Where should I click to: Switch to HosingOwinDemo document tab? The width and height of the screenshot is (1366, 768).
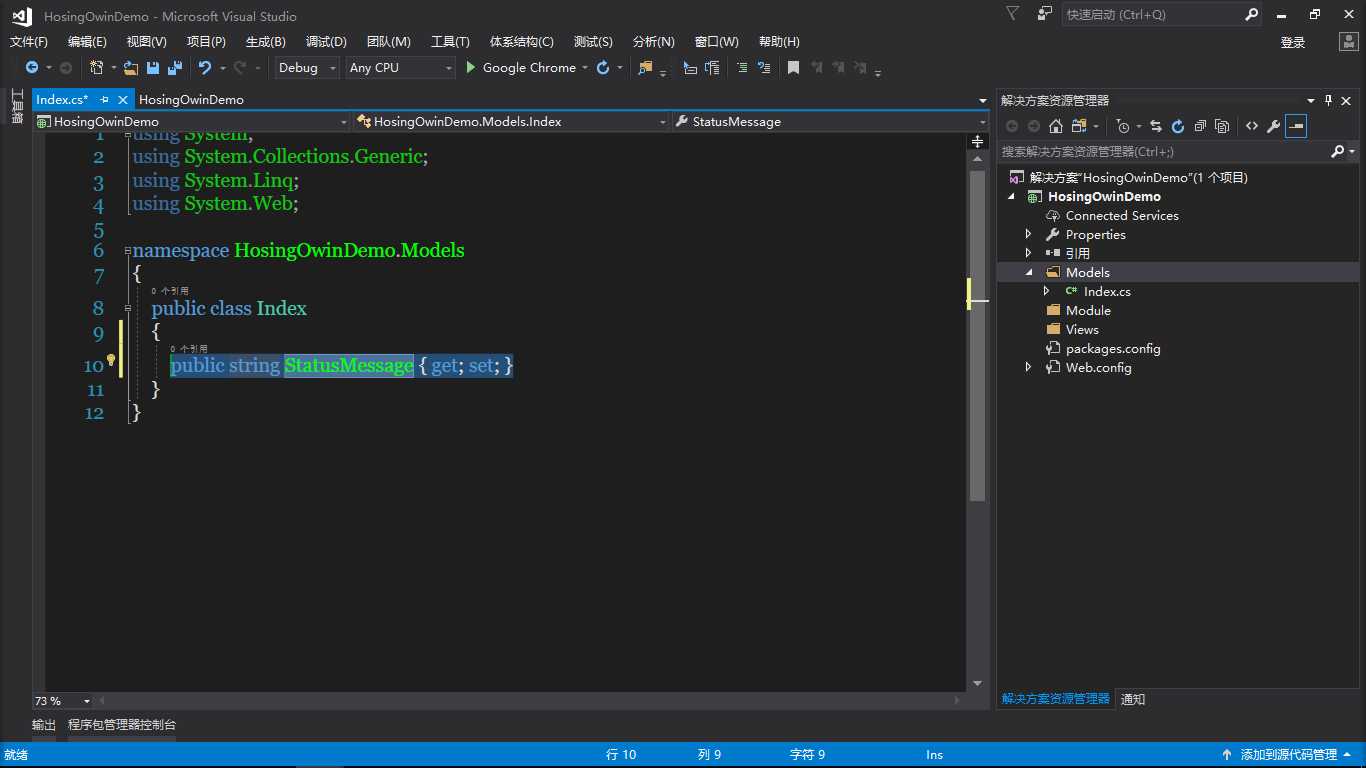point(191,100)
